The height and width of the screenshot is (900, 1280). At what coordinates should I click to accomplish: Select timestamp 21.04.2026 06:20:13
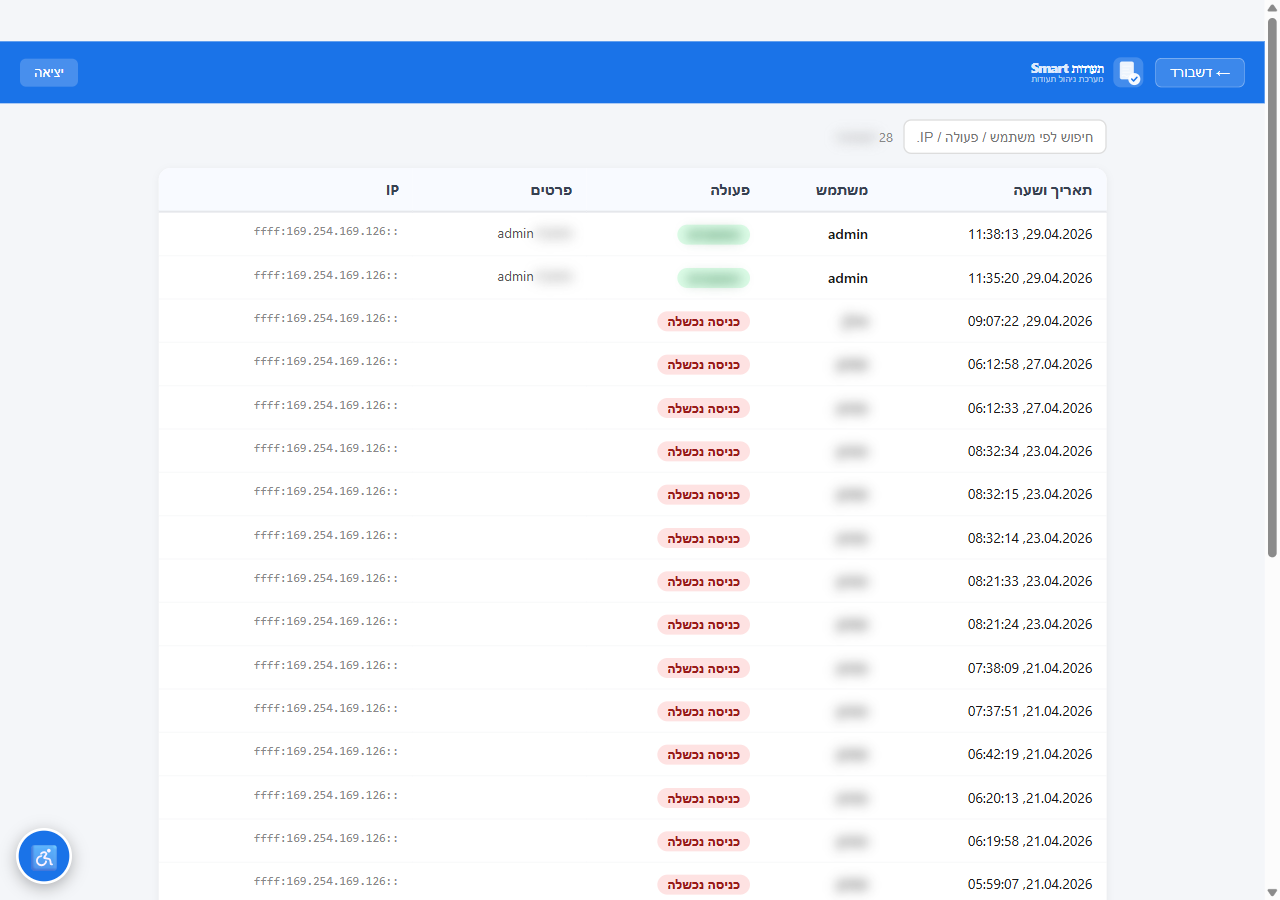point(1030,798)
